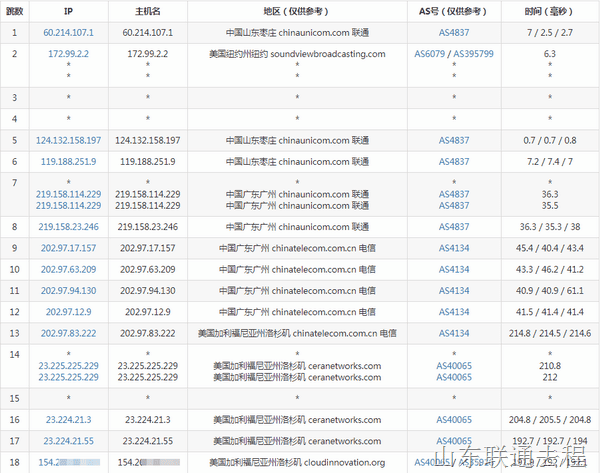Select the time value '45.4 / 40.4 / 43.4'
Viewport: 600px width, 473px height.
click(x=550, y=248)
